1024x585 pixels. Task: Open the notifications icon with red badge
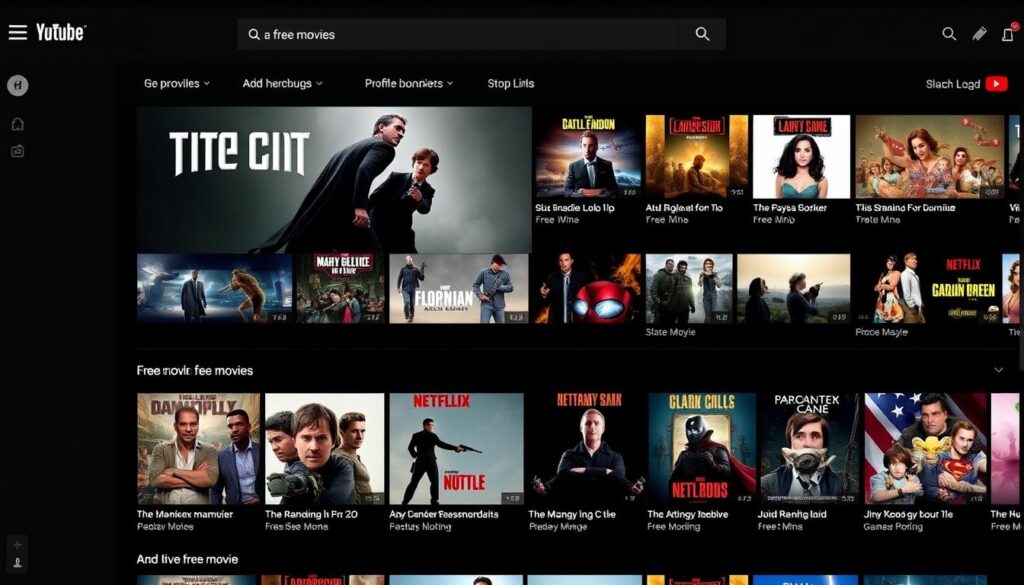[x=1009, y=33]
